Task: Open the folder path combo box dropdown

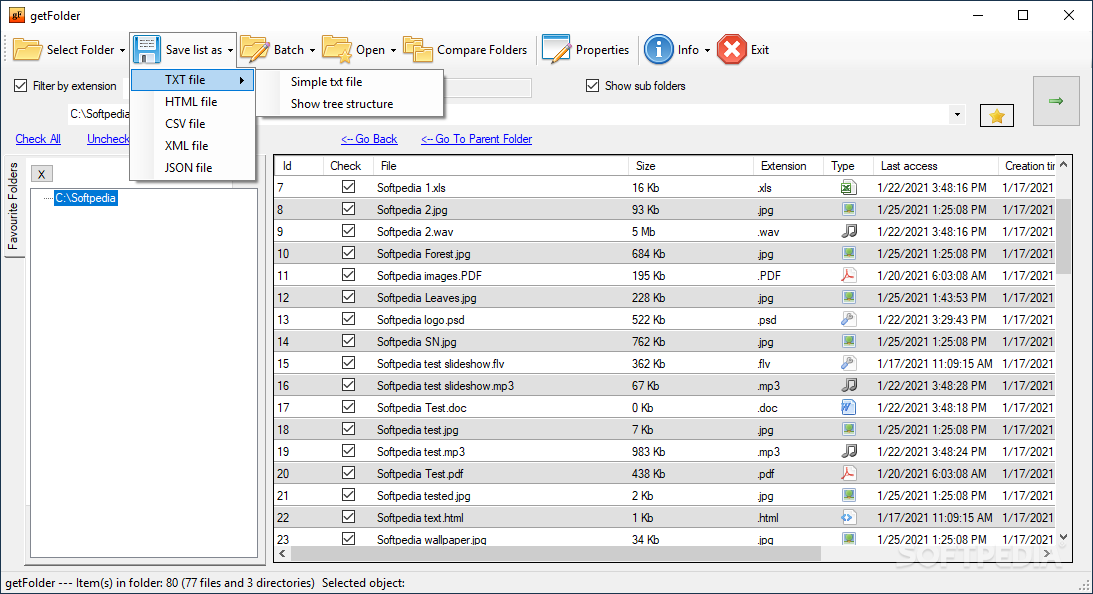Action: point(957,114)
